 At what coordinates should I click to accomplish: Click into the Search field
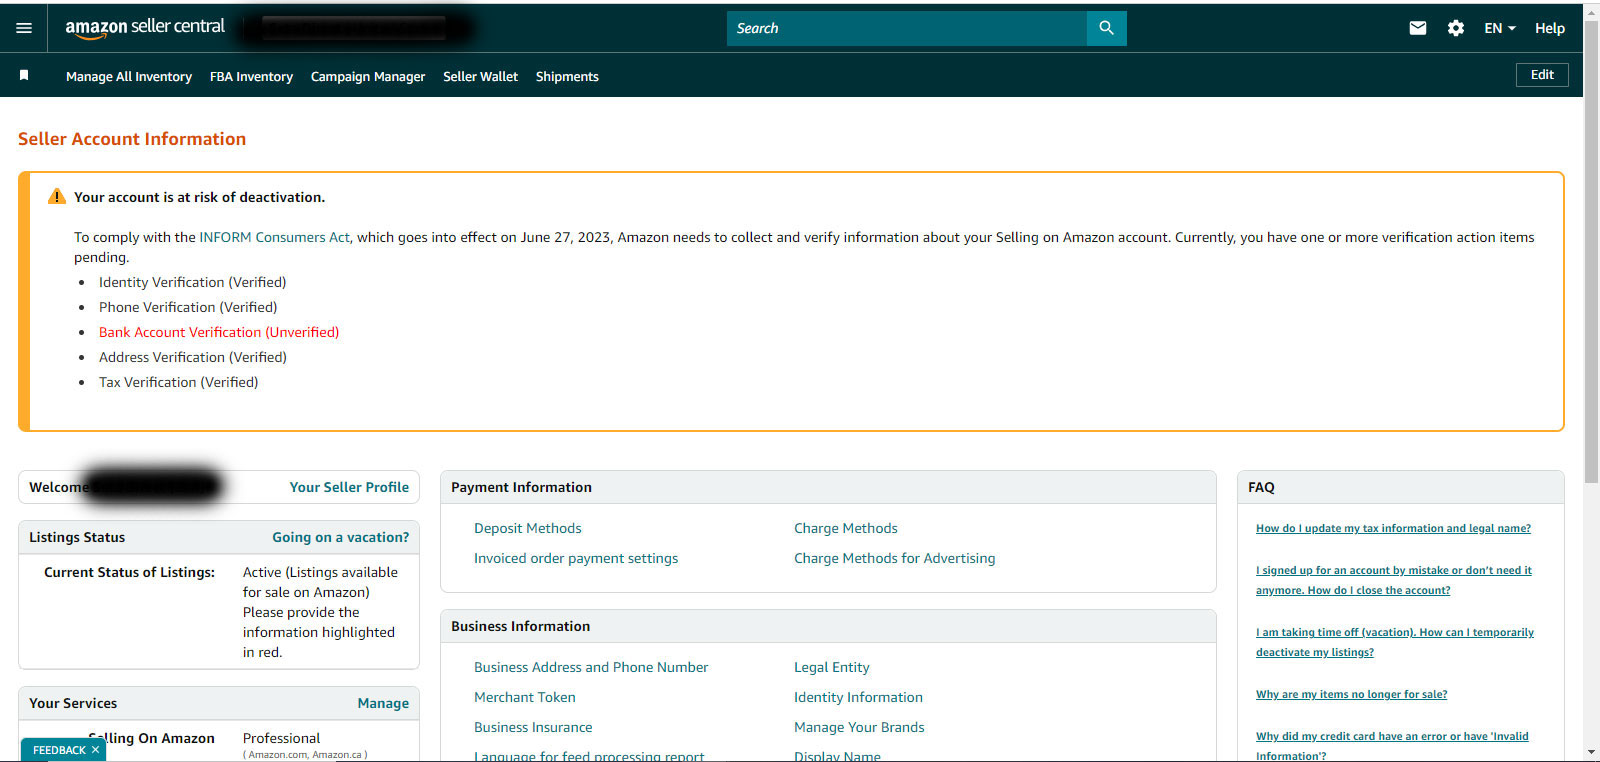click(906, 28)
